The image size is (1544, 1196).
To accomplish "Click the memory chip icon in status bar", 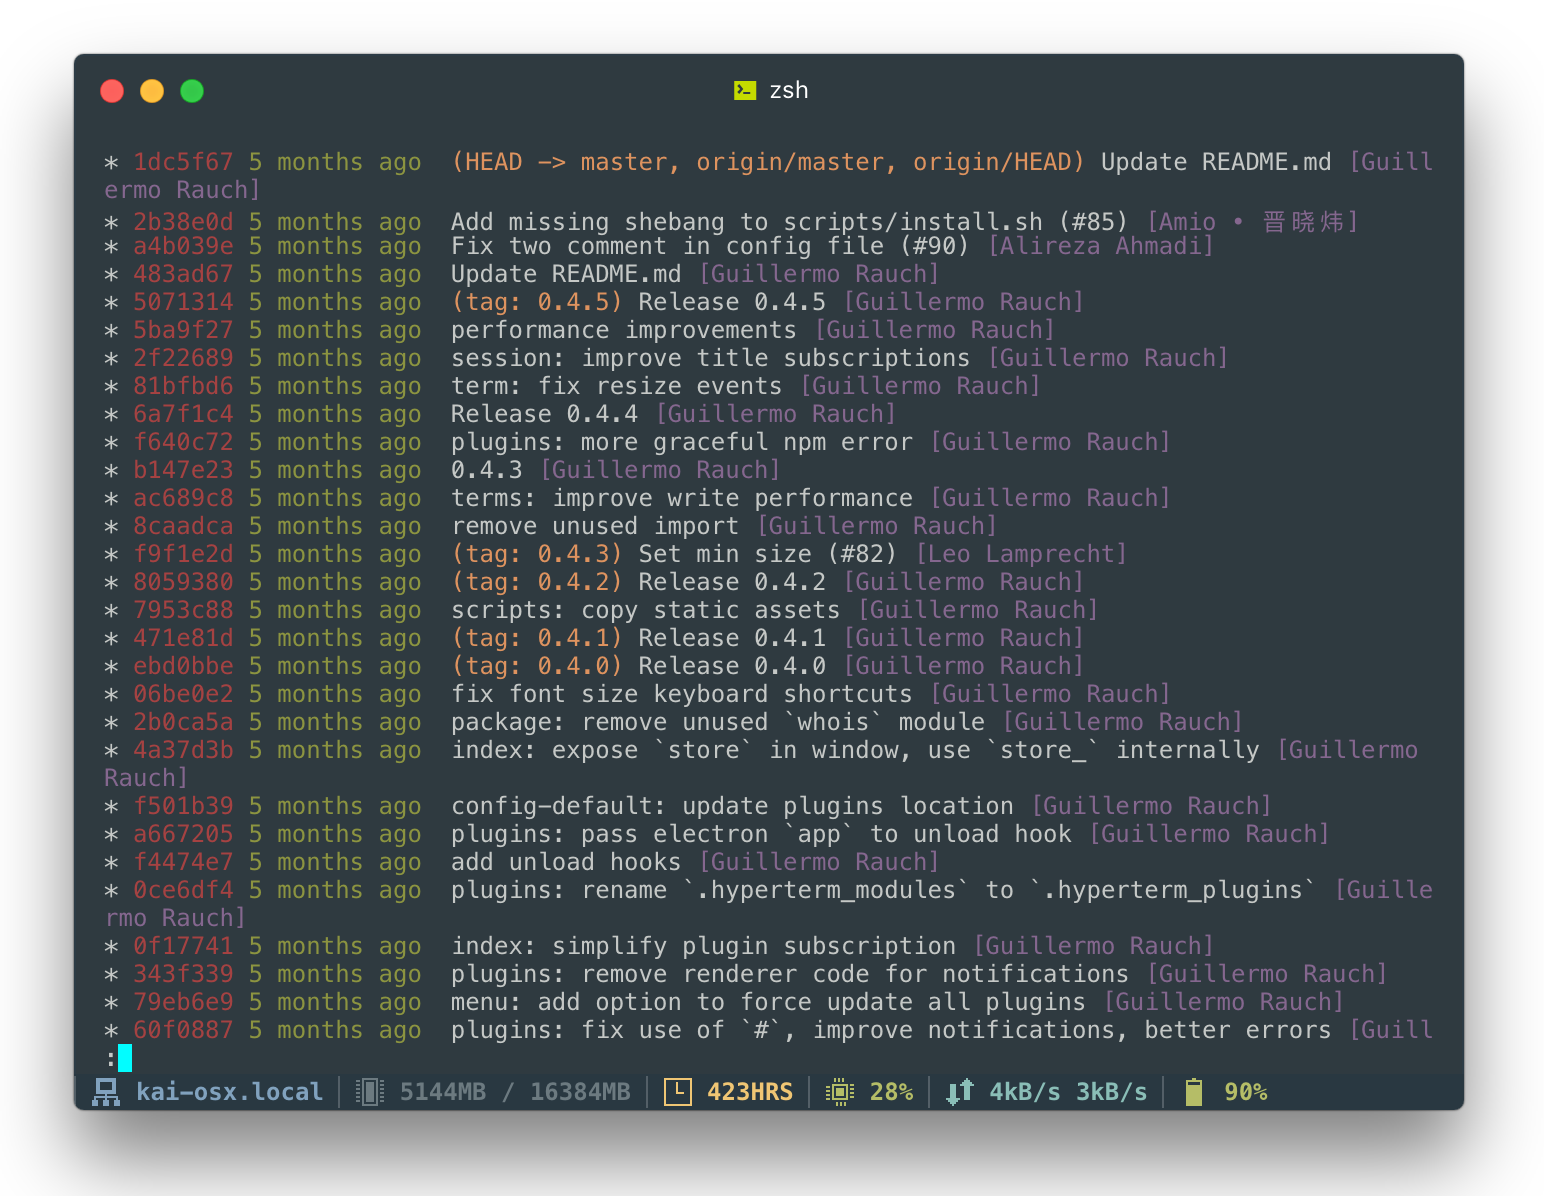I will tap(370, 1092).
